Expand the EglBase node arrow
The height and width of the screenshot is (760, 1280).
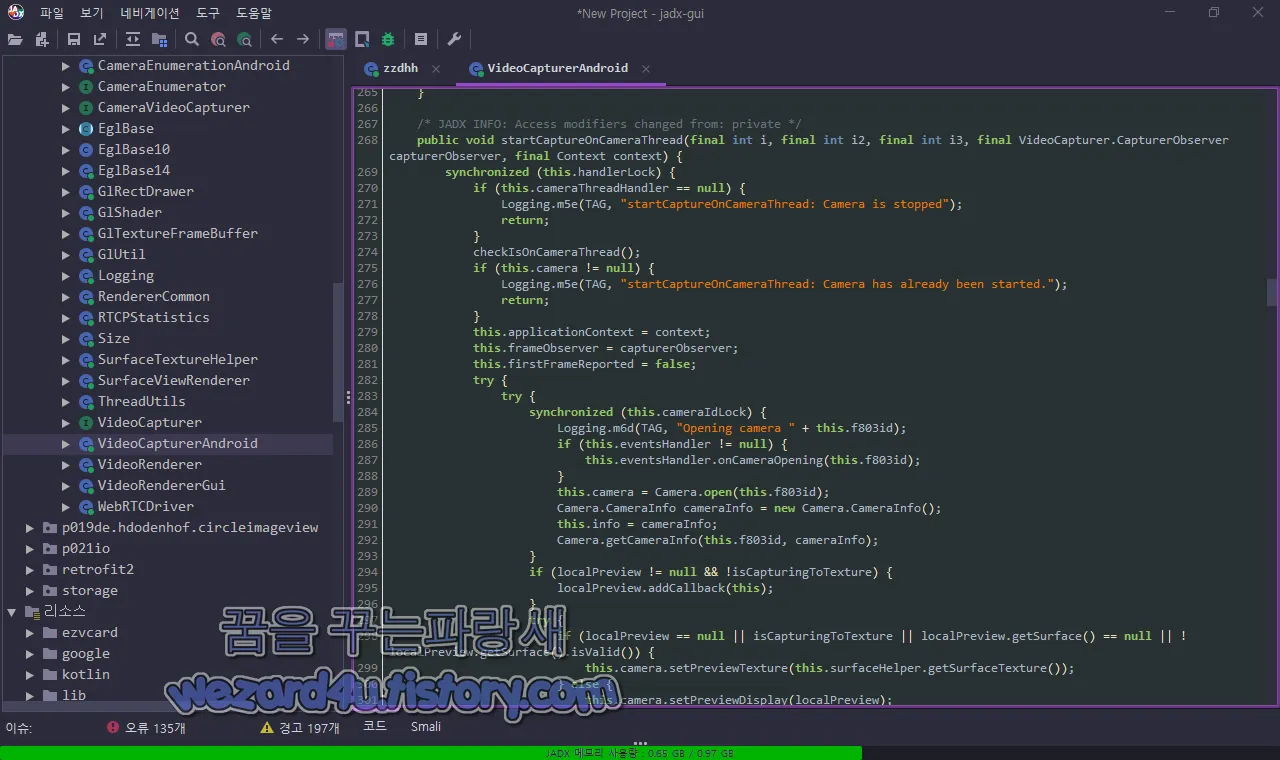point(66,128)
